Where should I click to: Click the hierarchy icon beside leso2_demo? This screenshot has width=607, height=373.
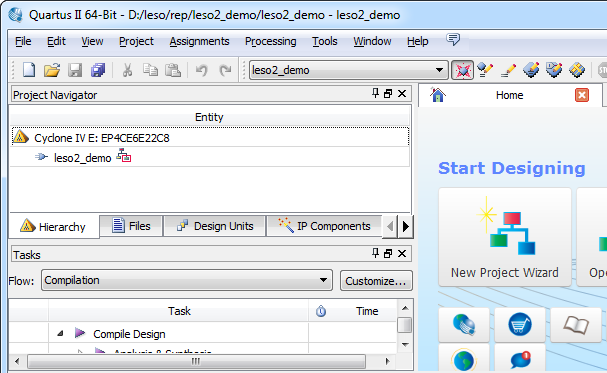pos(124,156)
